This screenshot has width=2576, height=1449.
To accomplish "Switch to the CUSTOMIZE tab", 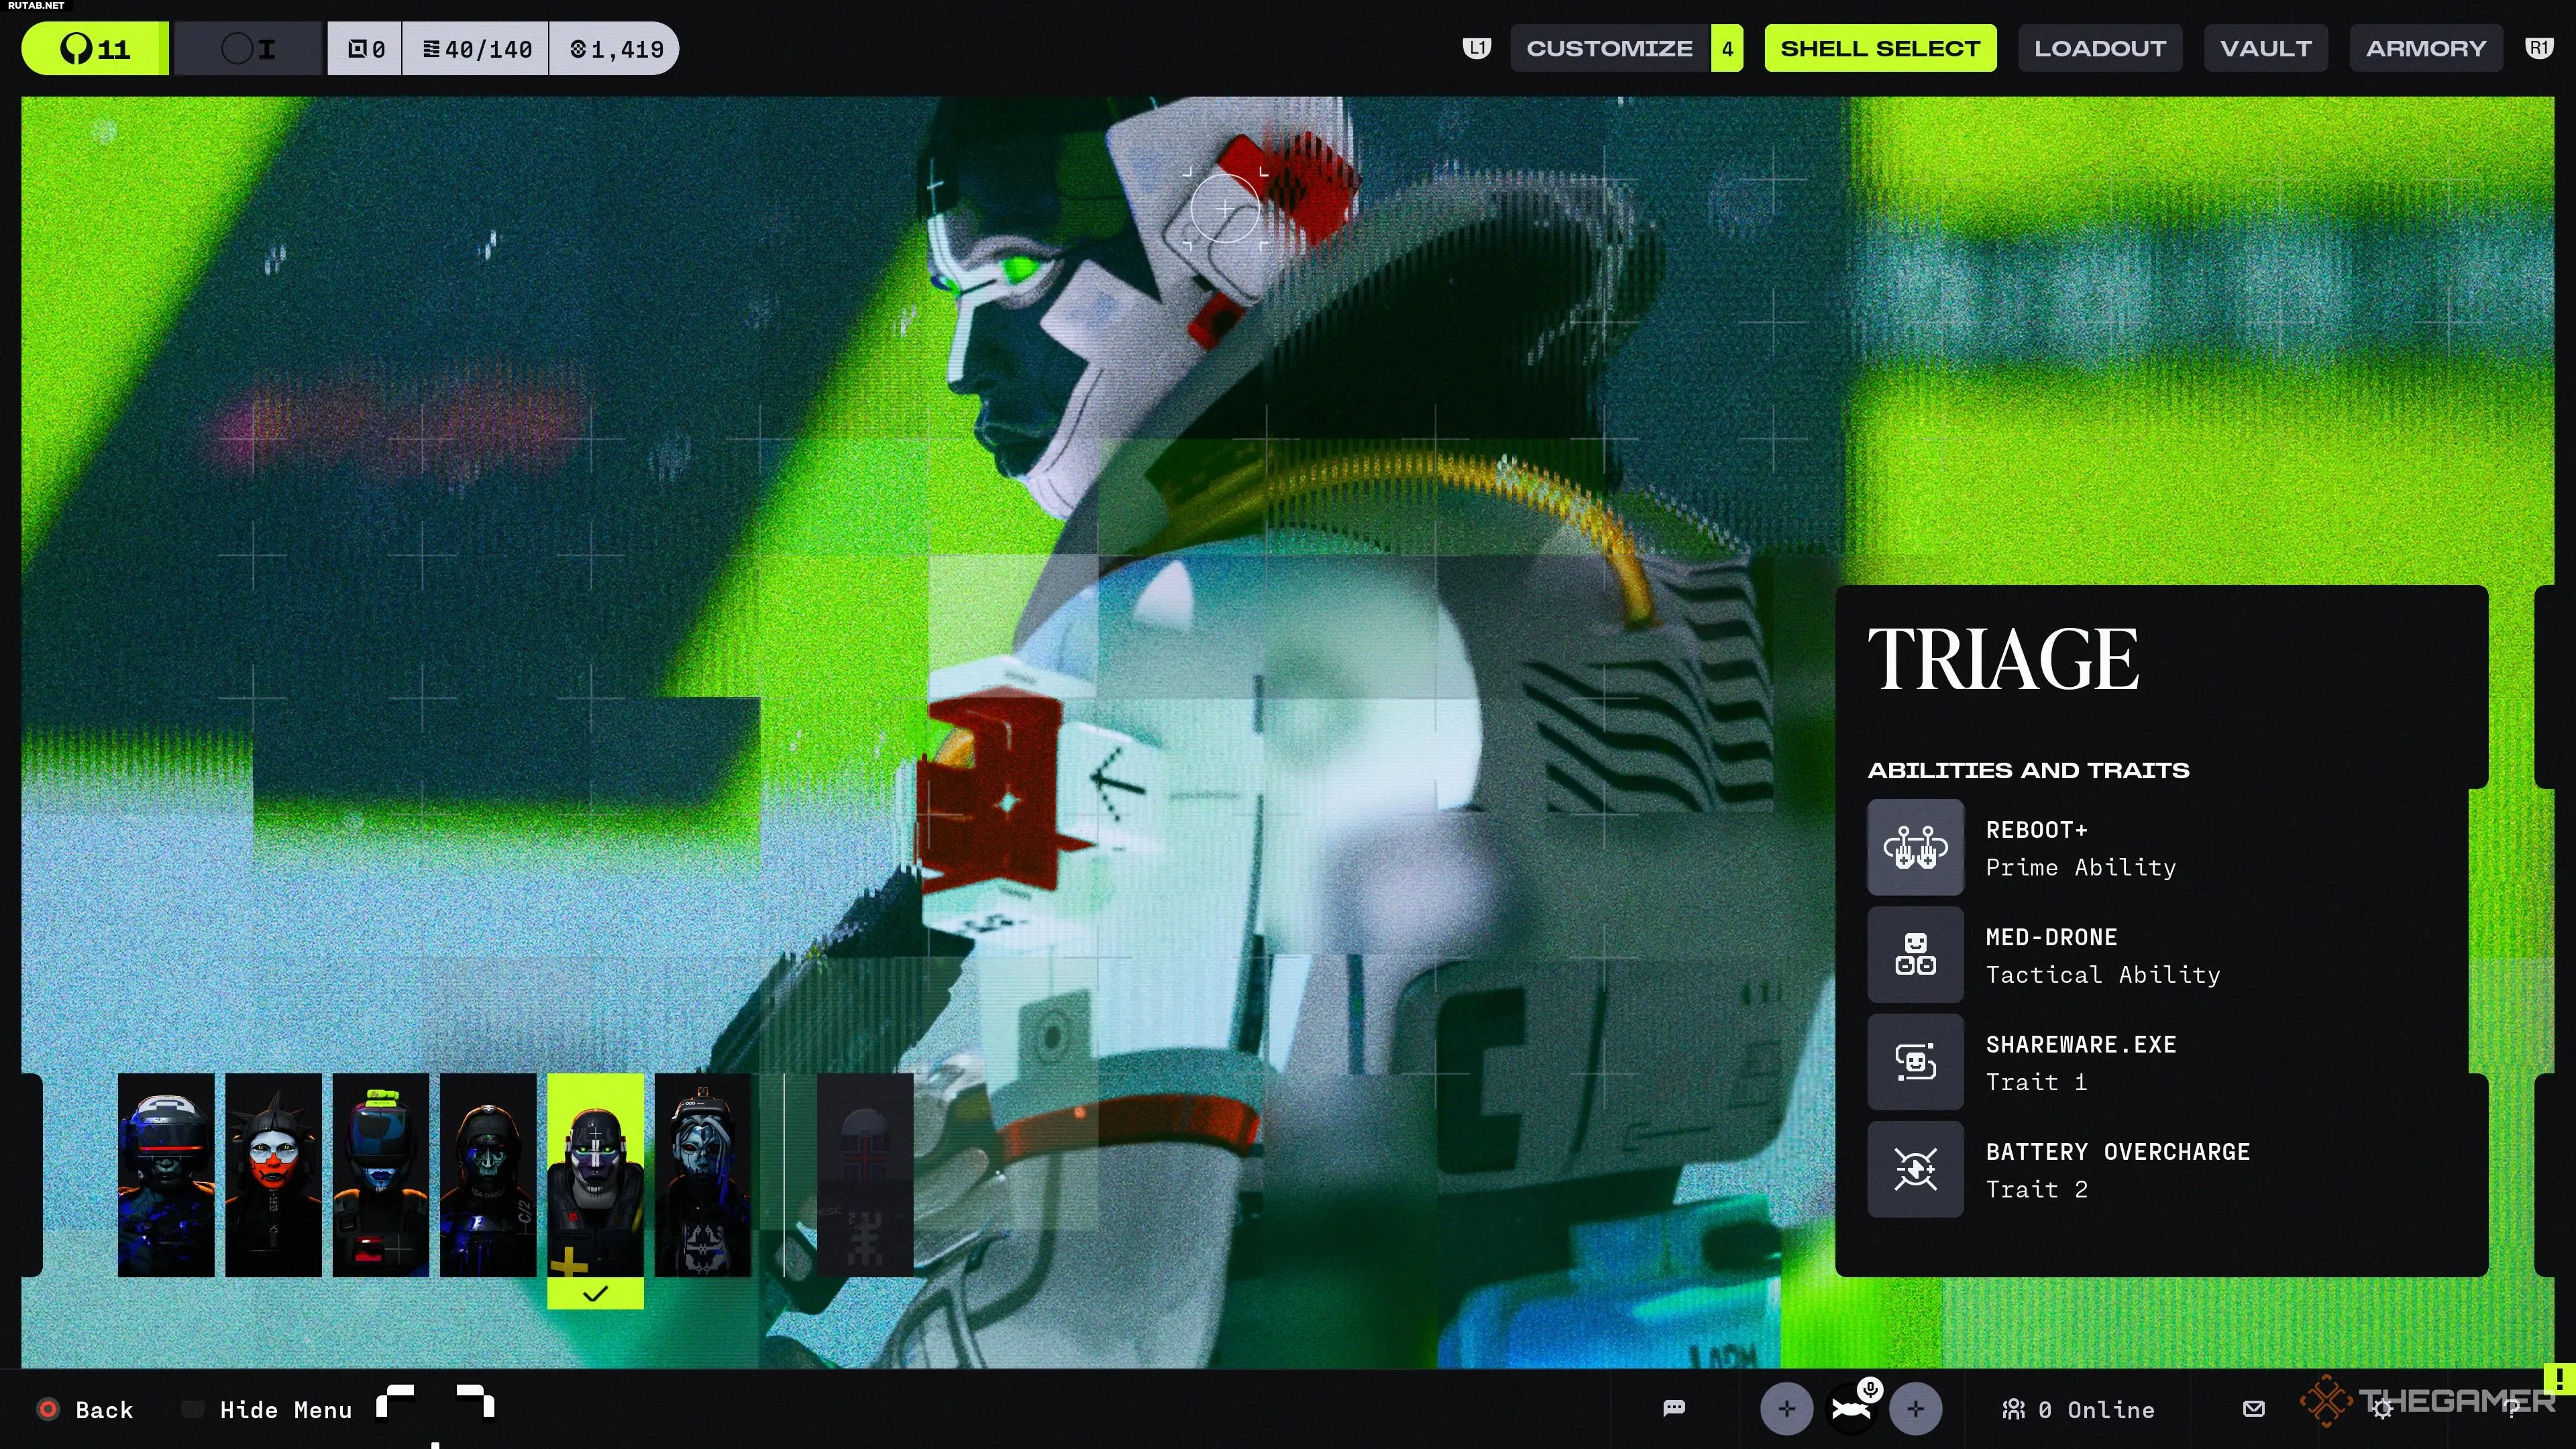I will (x=1609, y=48).
